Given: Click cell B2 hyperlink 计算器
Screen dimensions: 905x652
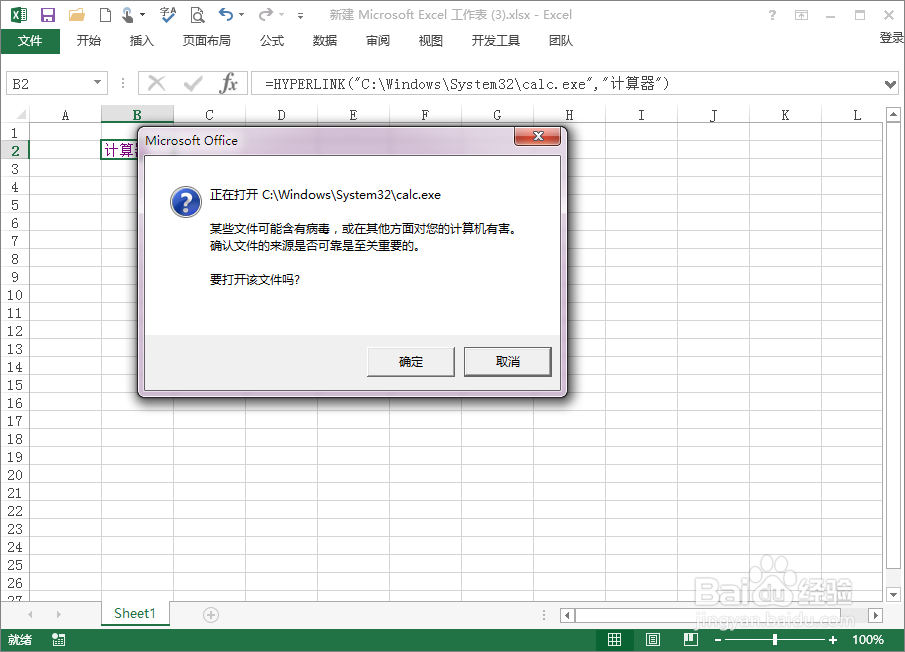Looking at the screenshot, I should pyautogui.click(x=119, y=151).
